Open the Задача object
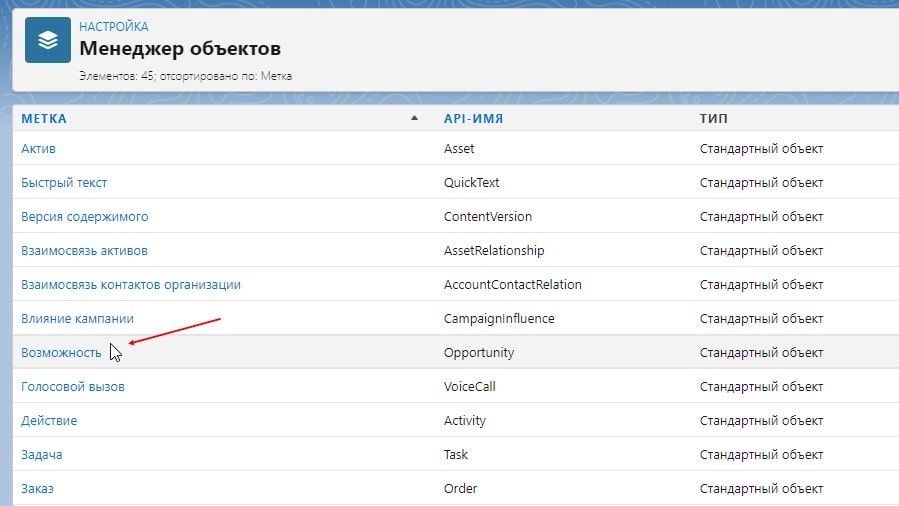The image size is (899, 506). click(42, 454)
